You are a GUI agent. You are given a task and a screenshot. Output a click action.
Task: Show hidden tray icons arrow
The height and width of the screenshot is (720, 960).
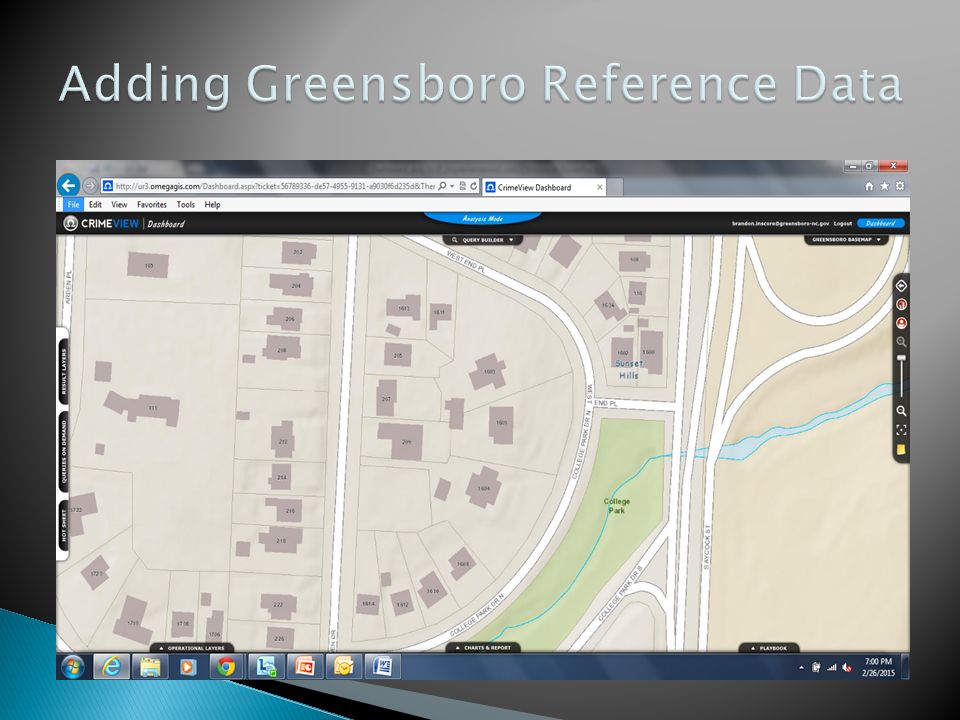[x=801, y=668]
